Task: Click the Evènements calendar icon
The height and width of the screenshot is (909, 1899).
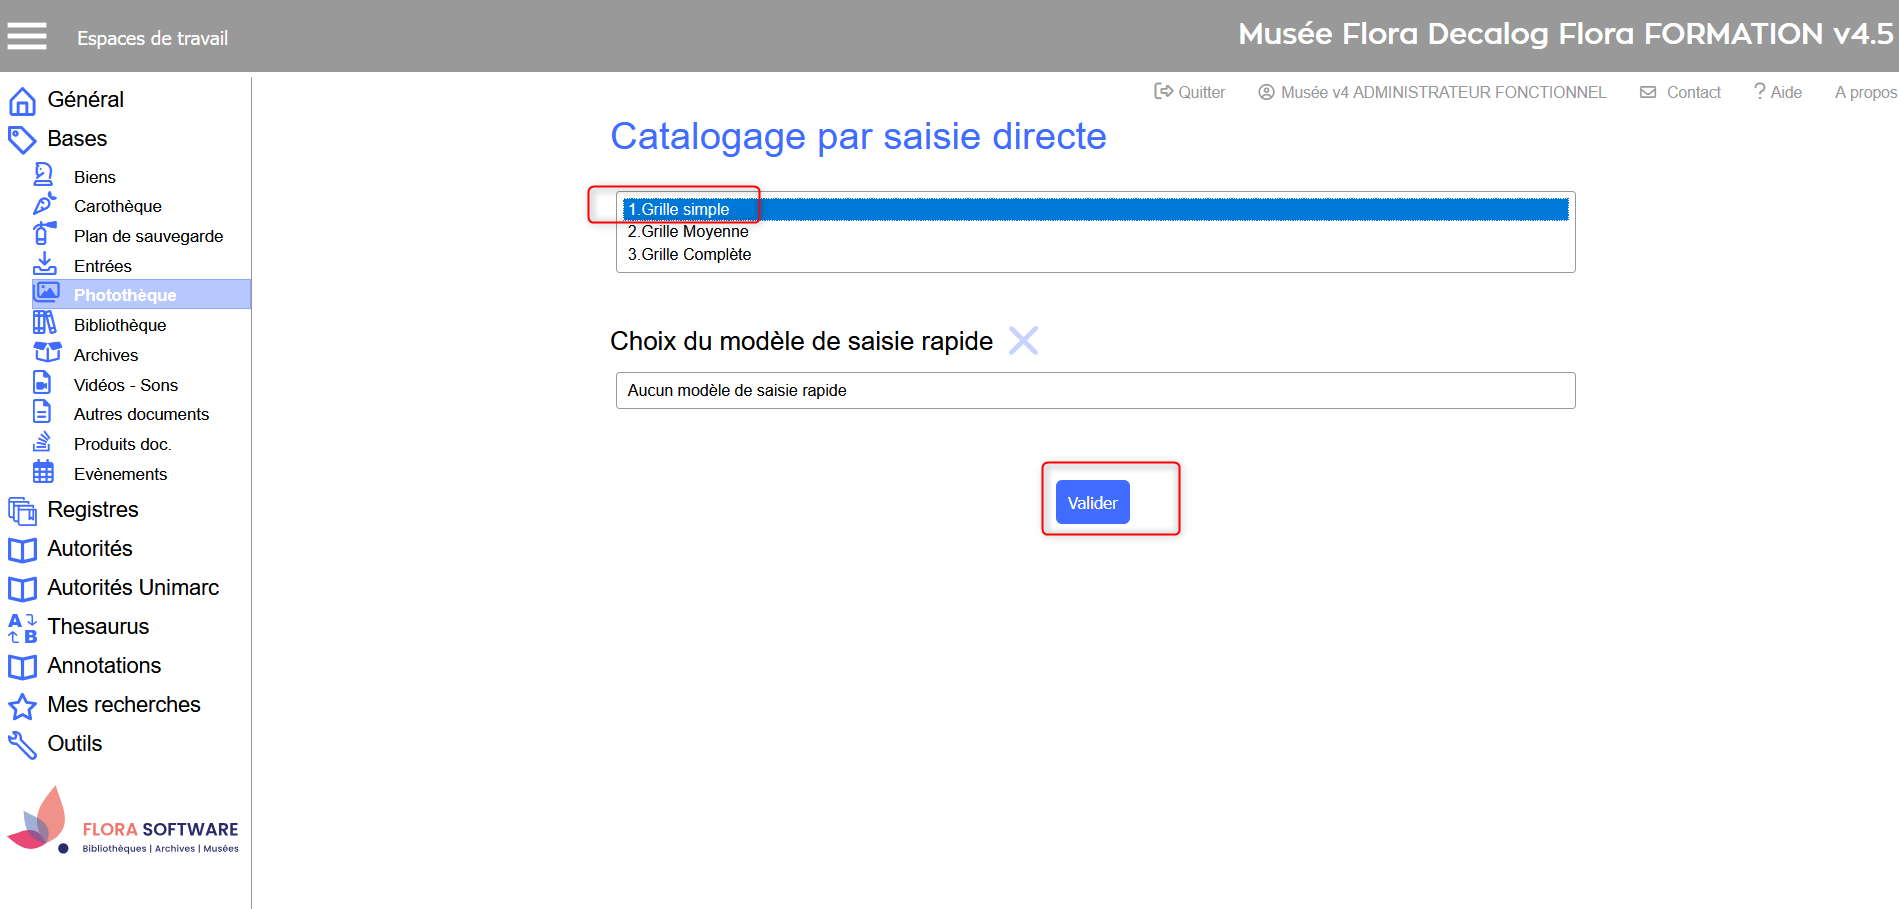Action: 43,472
